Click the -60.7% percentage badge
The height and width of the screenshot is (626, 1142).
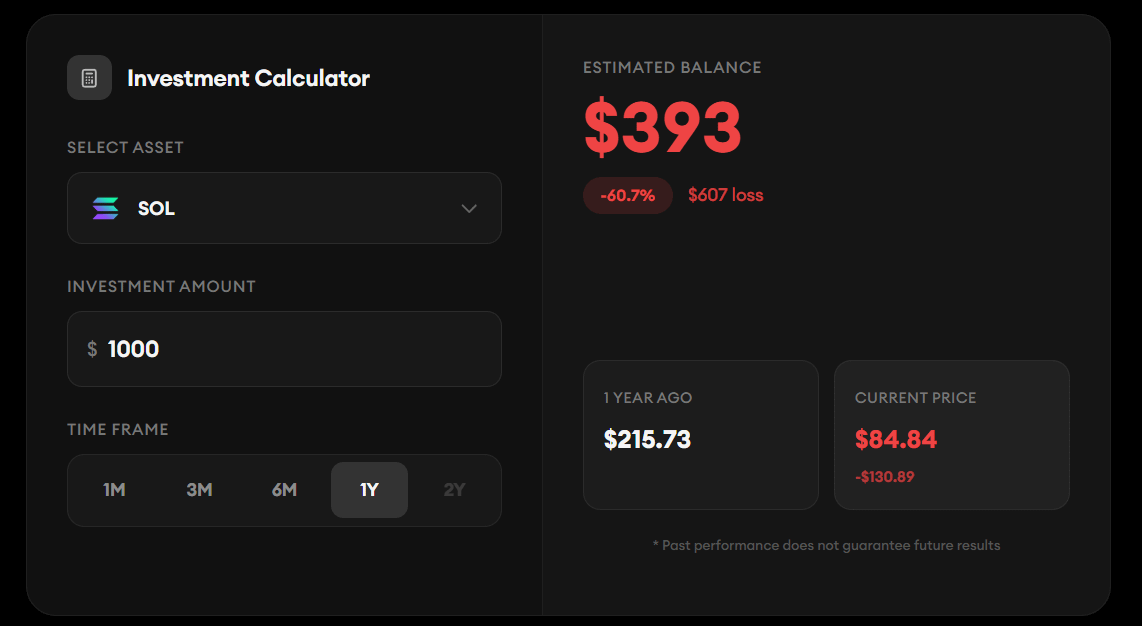[627, 195]
